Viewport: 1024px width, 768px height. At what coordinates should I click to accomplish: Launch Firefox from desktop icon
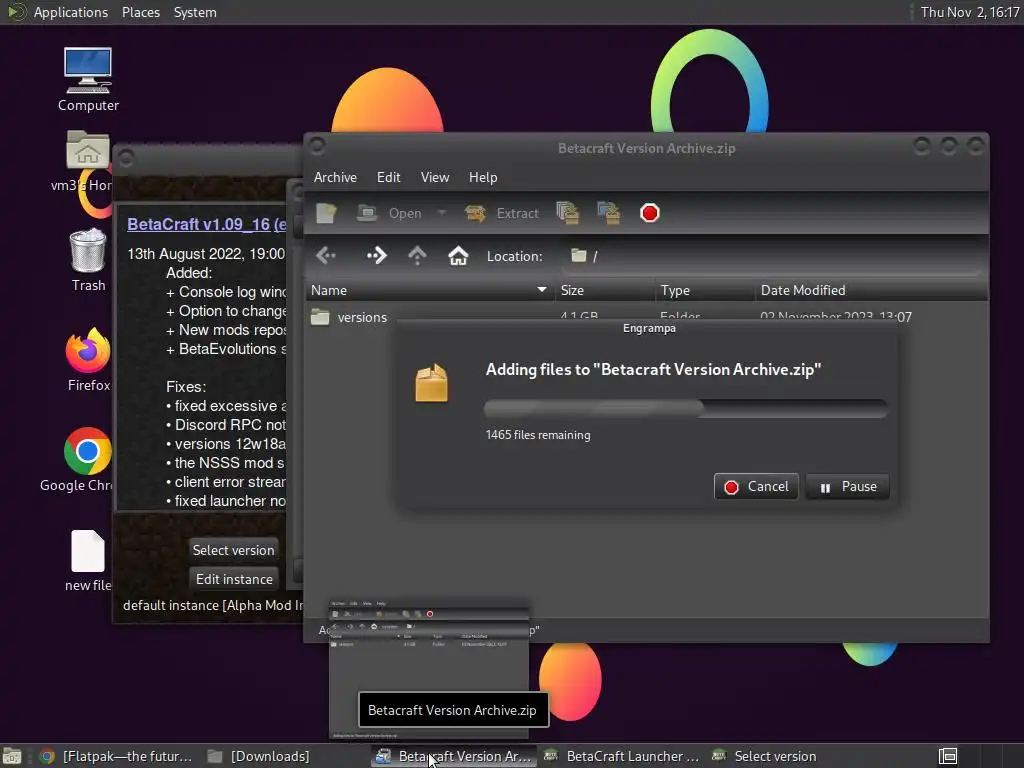(88, 360)
